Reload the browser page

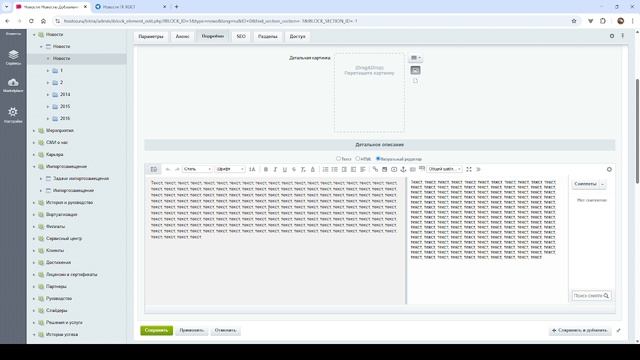[31, 21]
